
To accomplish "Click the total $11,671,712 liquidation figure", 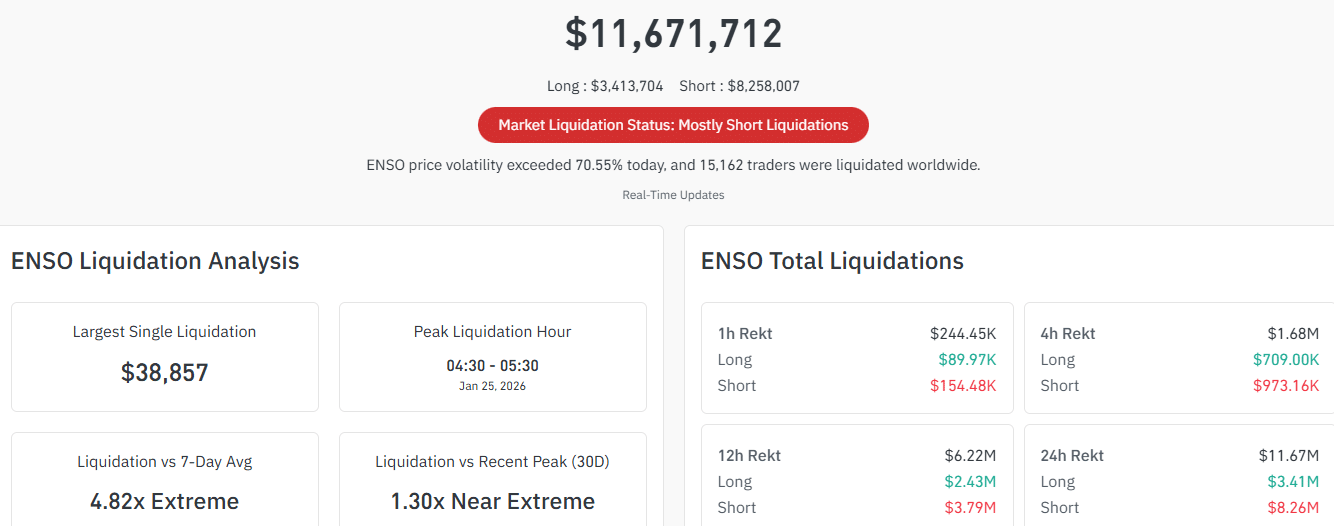I will point(673,34).
